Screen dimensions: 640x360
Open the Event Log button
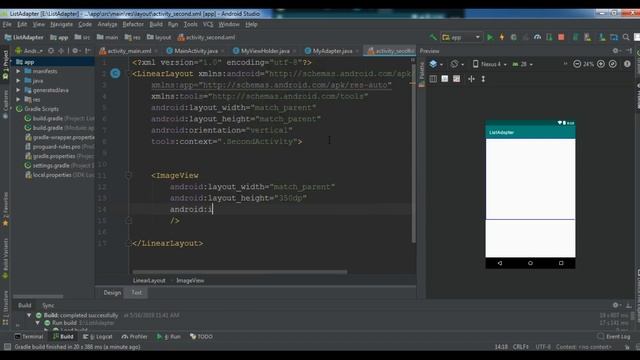pyautogui.click(x=613, y=337)
